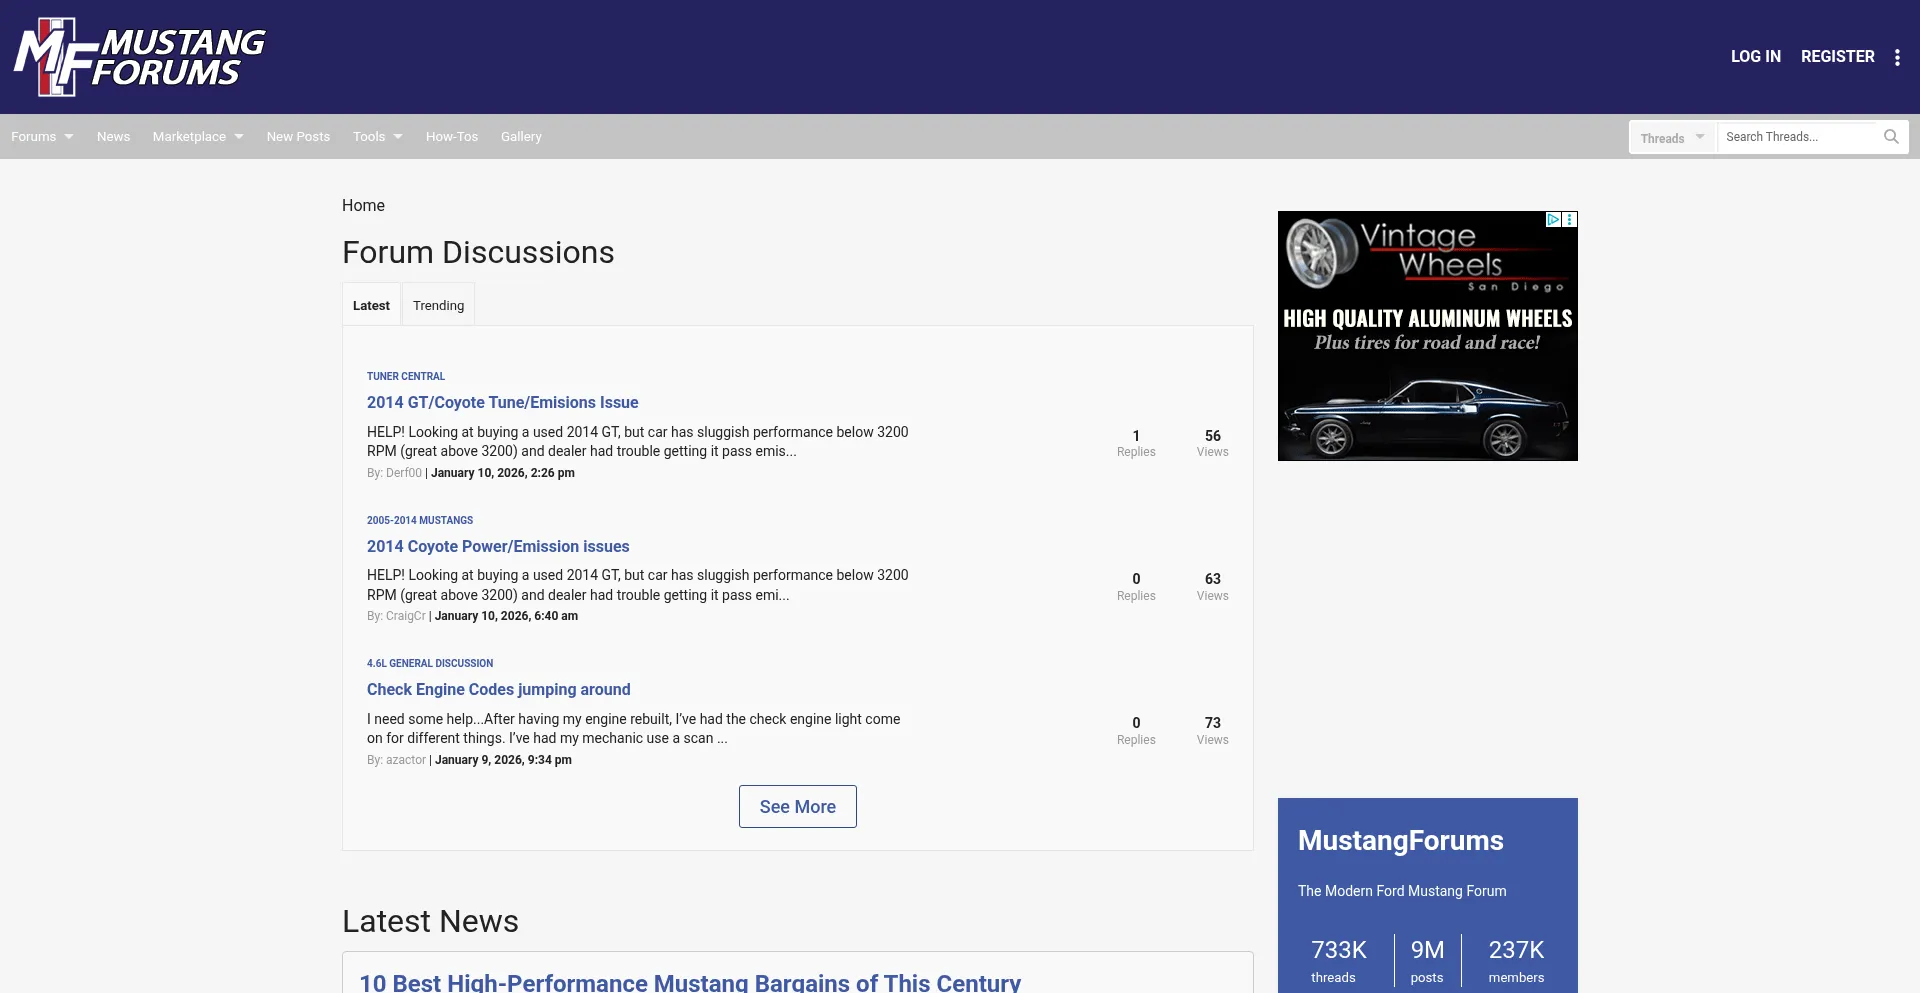Image resolution: width=1920 pixels, height=993 pixels.
Task: Go to the Gallery page
Action: point(521,137)
